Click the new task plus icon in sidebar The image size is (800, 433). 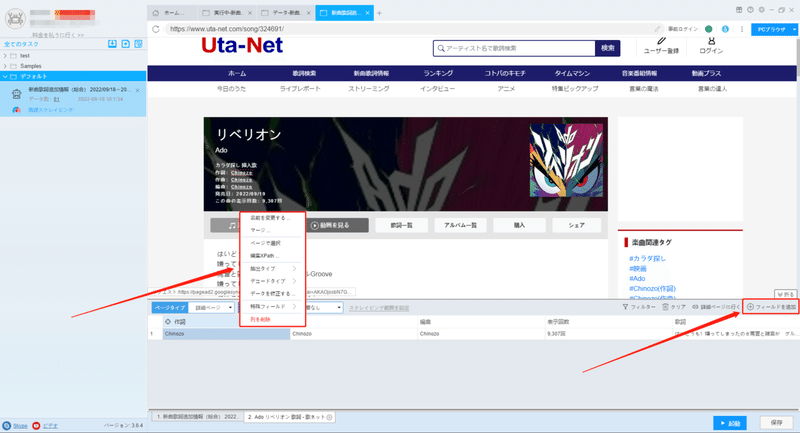126,44
